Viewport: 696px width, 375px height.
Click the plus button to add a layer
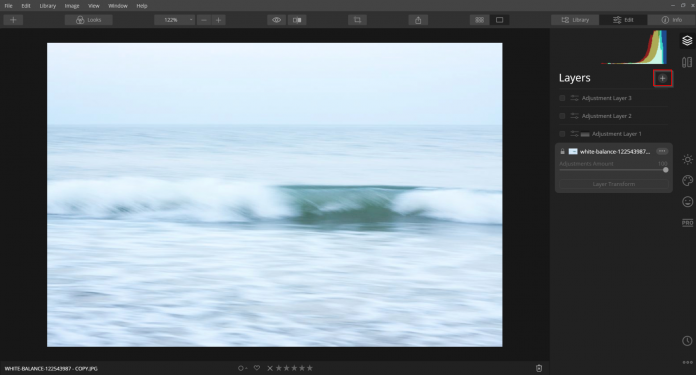coord(663,79)
